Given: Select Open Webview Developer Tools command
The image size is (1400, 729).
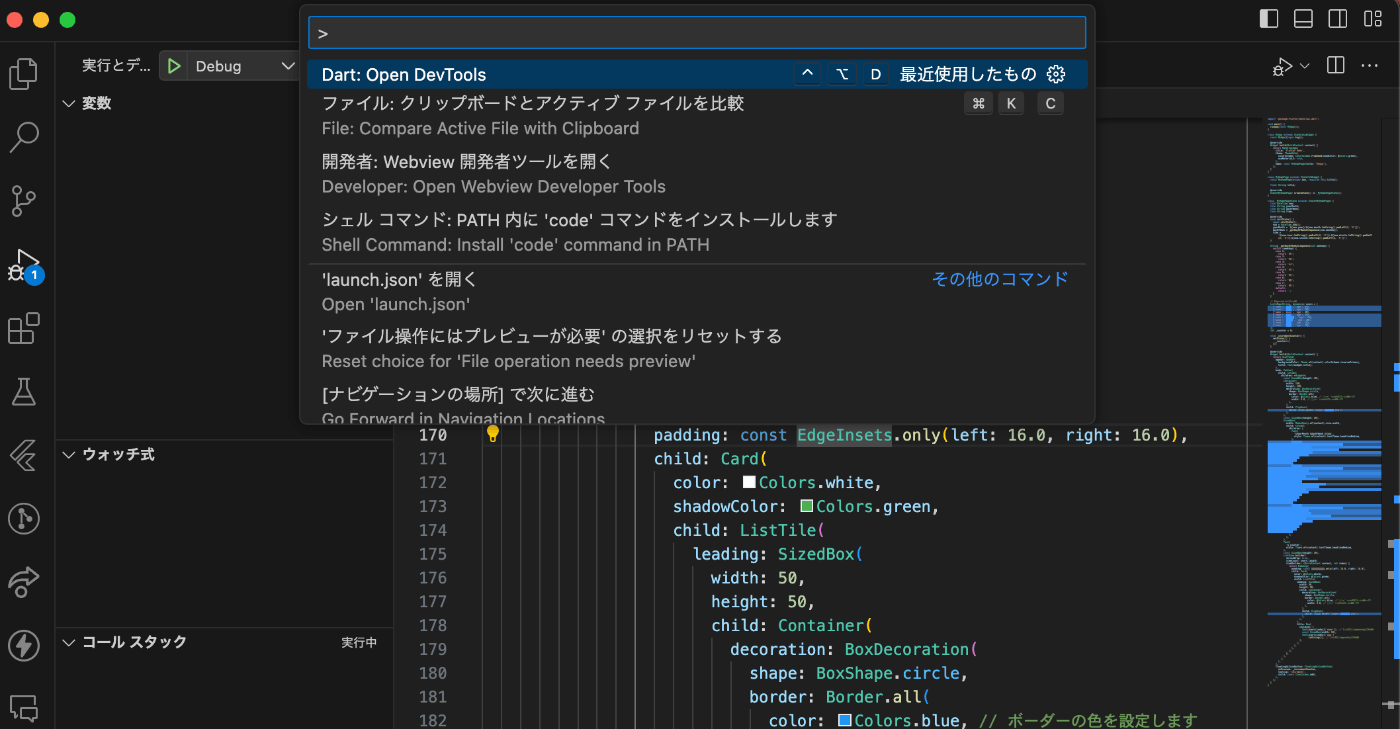Looking at the screenshot, I should [697, 174].
